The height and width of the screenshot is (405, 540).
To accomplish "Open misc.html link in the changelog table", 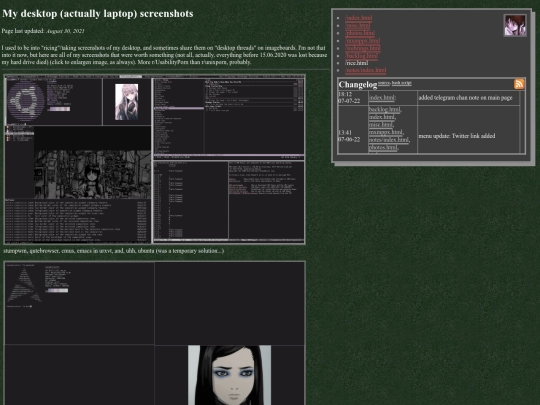I will [381, 125].
